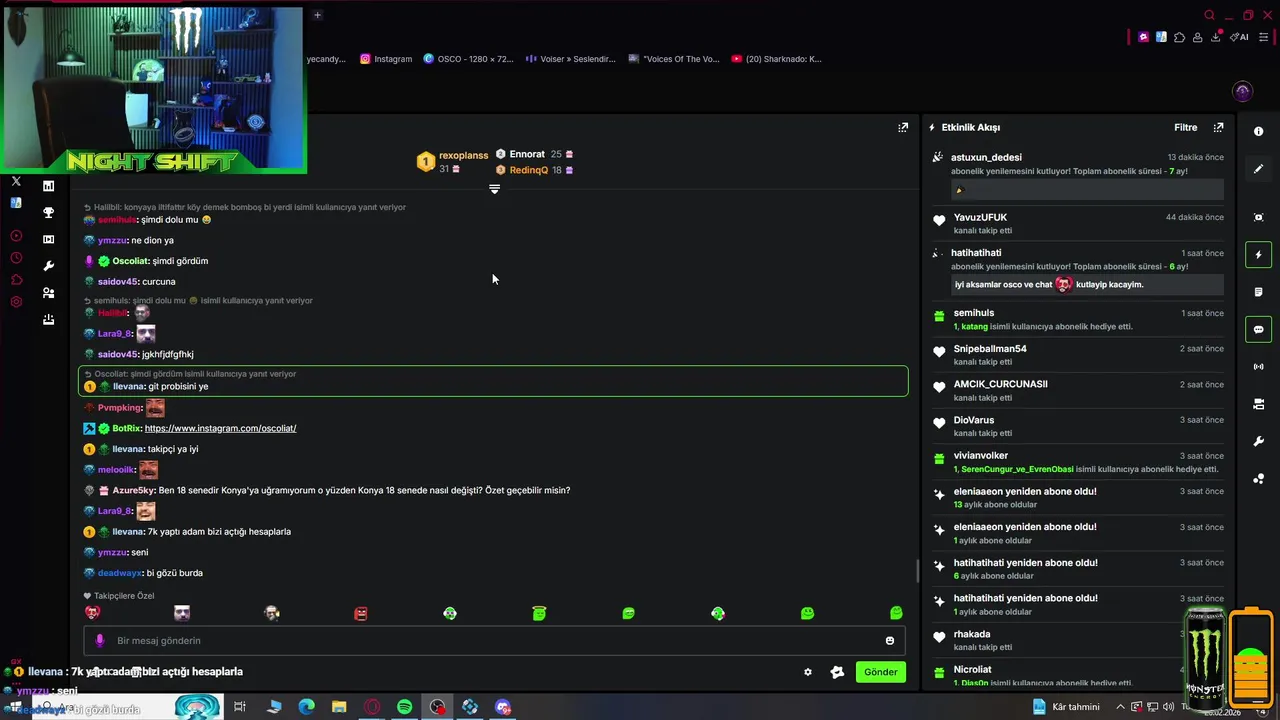Viewport: 1280px width, 720px height.
Task: Open browser history clock icon in sidebar
Action: click(16, 258)
